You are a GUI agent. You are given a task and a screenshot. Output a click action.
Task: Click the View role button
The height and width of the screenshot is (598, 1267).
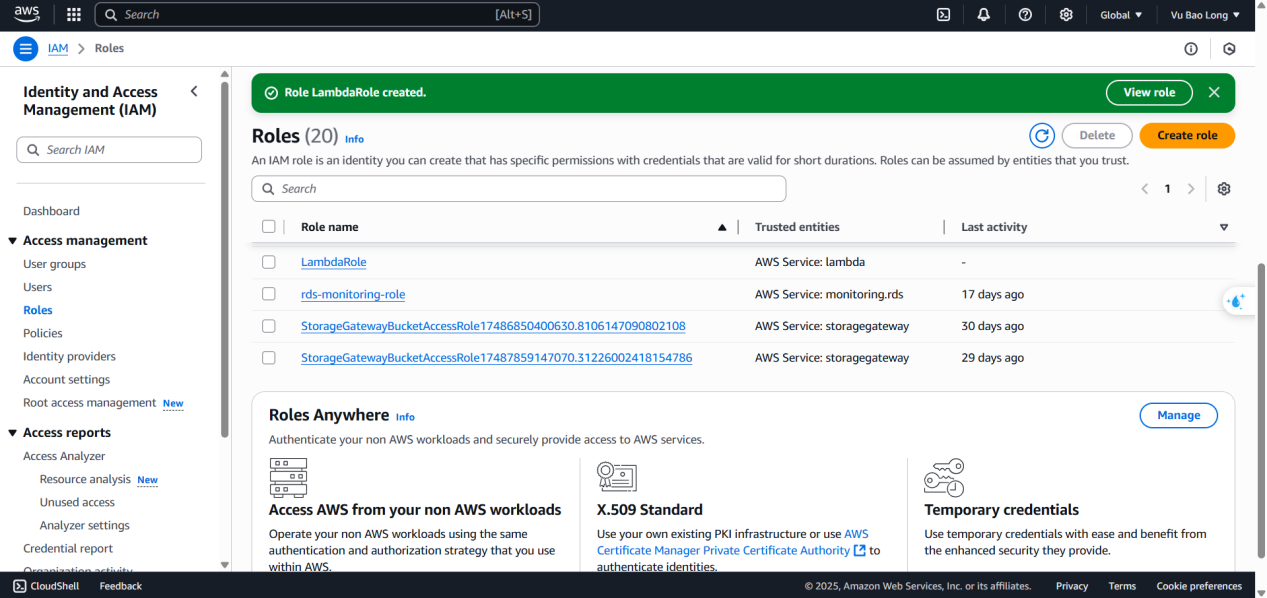click(x=1149, y=92)
